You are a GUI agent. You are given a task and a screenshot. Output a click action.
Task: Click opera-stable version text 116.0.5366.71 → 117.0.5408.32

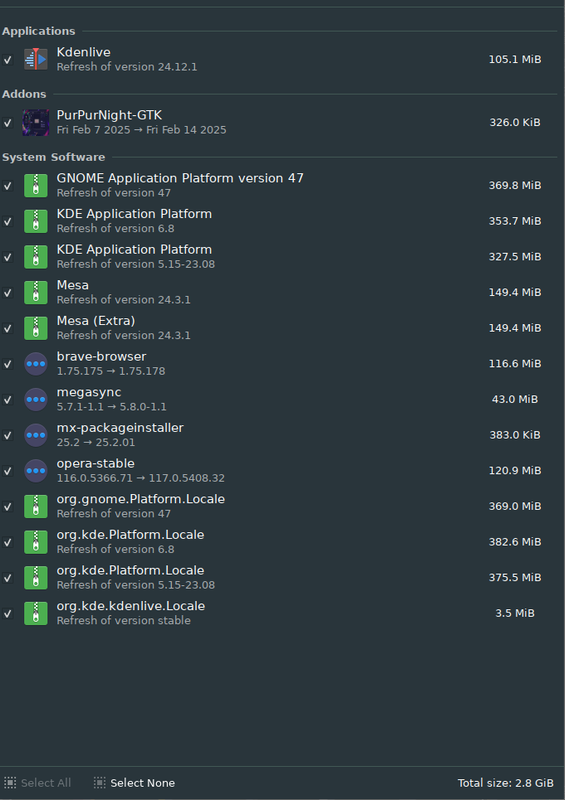point(140,479)
